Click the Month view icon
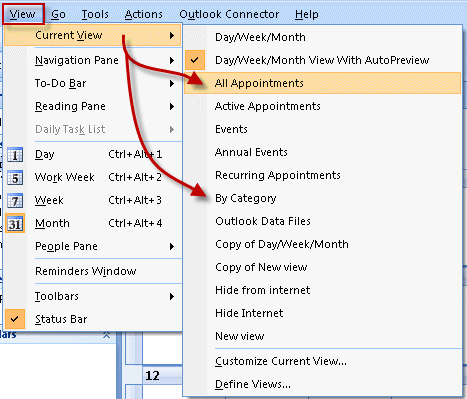The height and width of the screenshot is (399, 467). click(x=15, y=223)
